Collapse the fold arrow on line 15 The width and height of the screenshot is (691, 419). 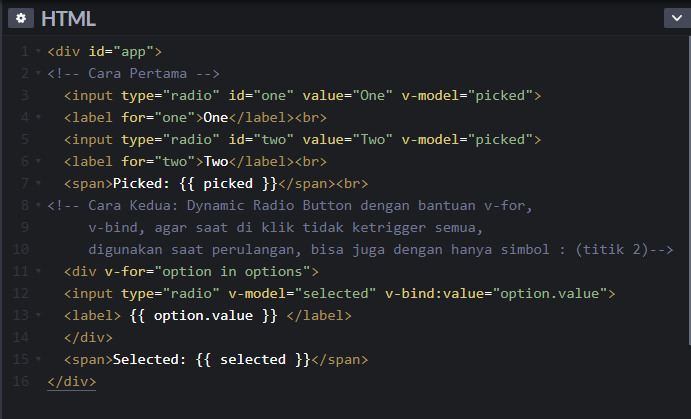(x=38, y=360)
